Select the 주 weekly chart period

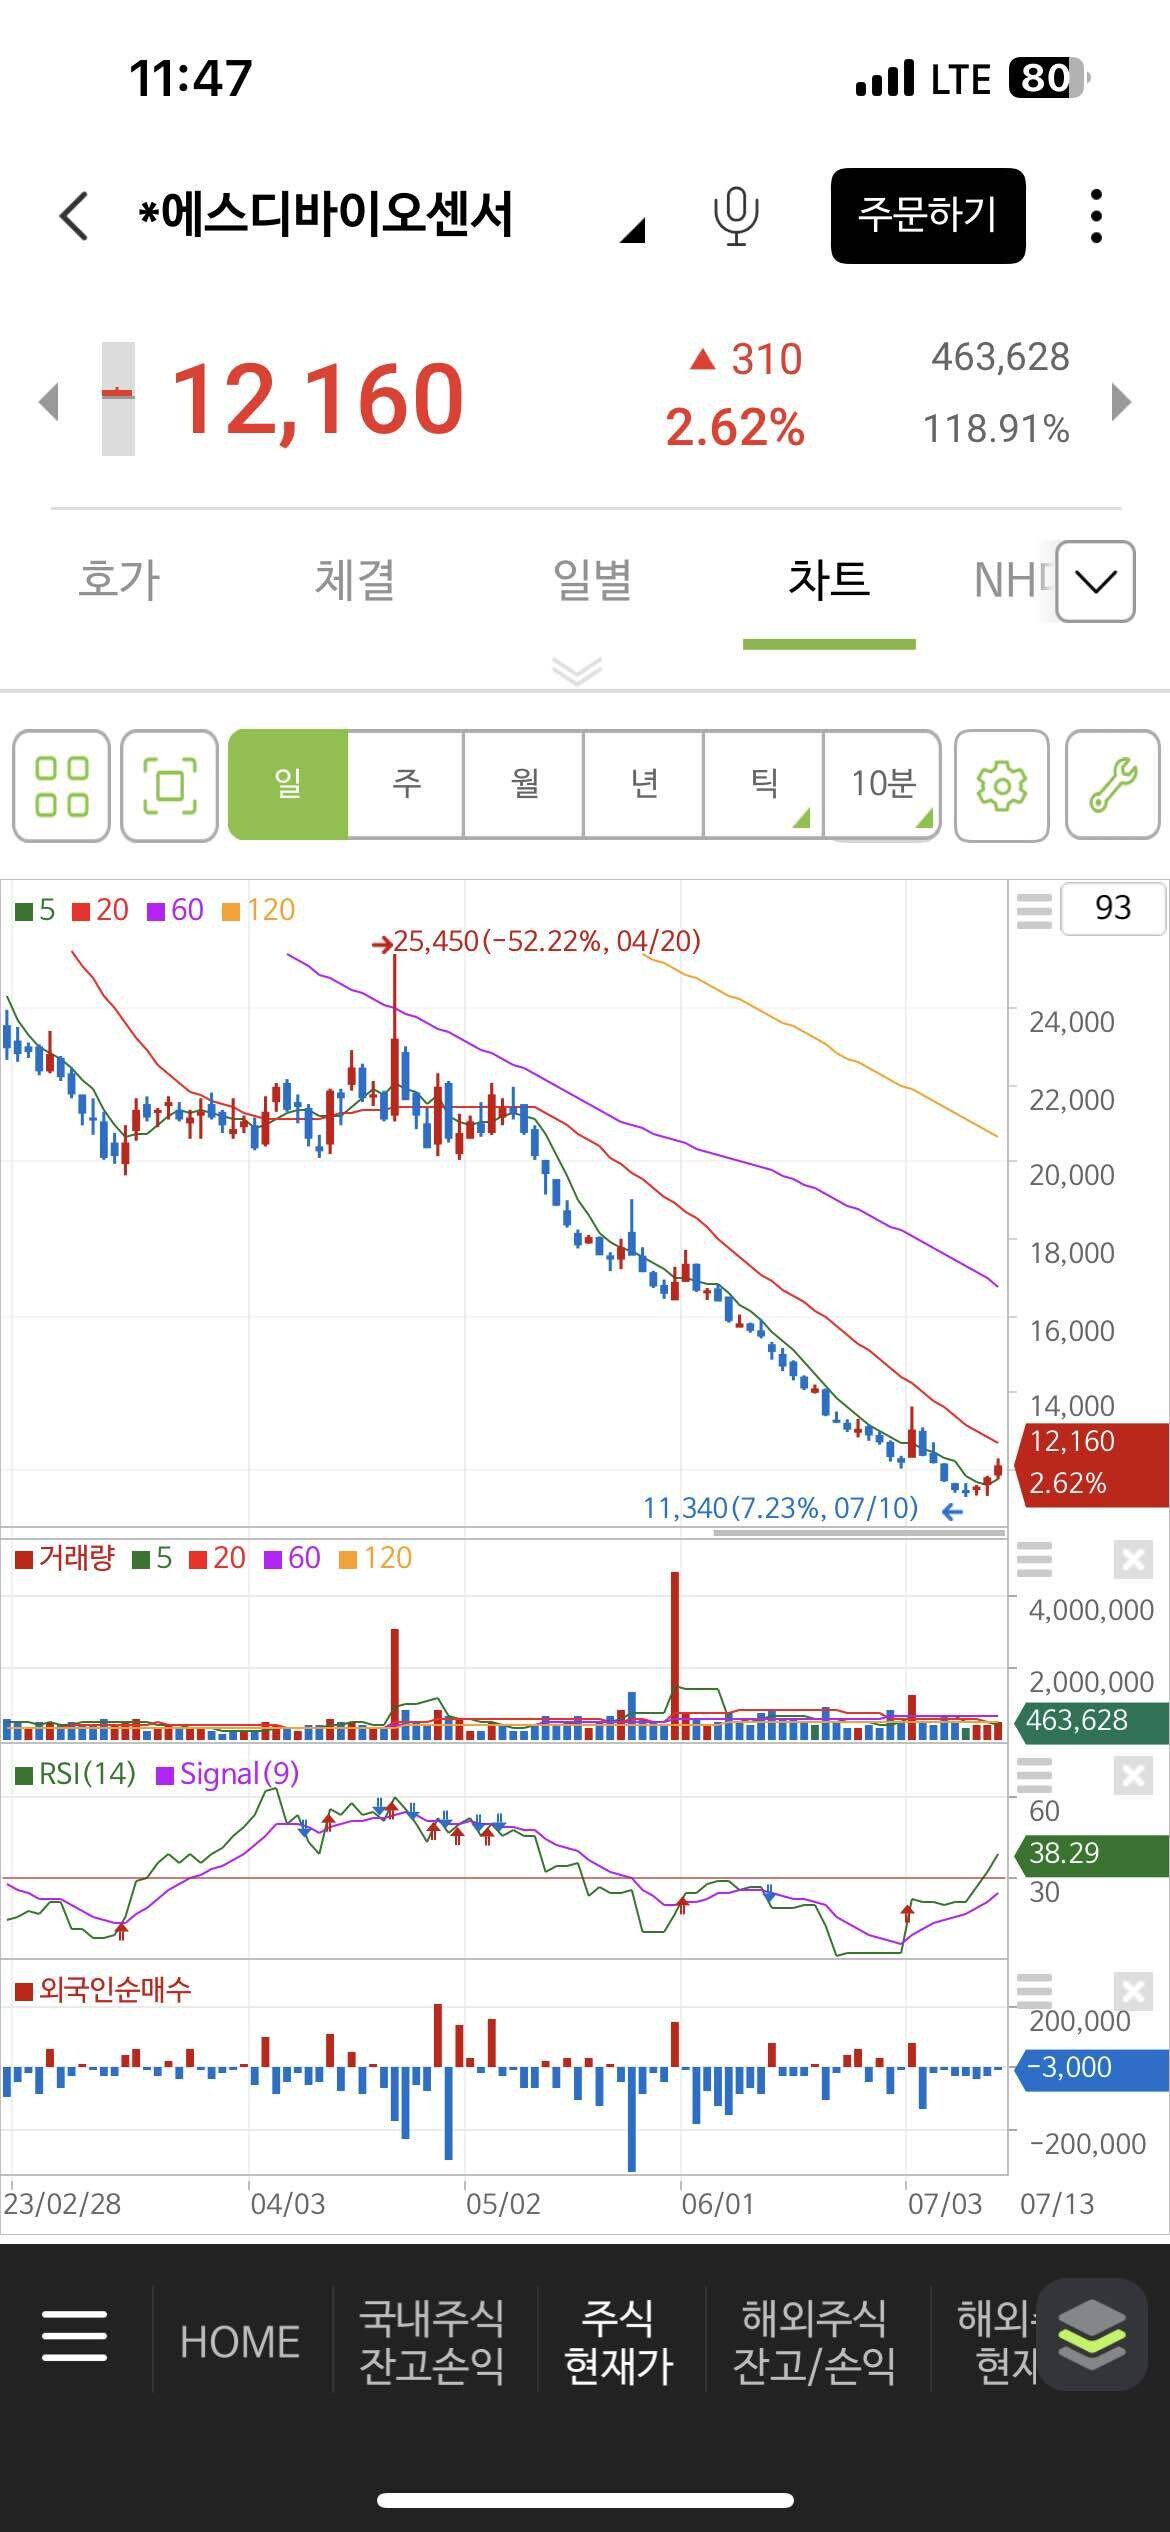(406, 784)
